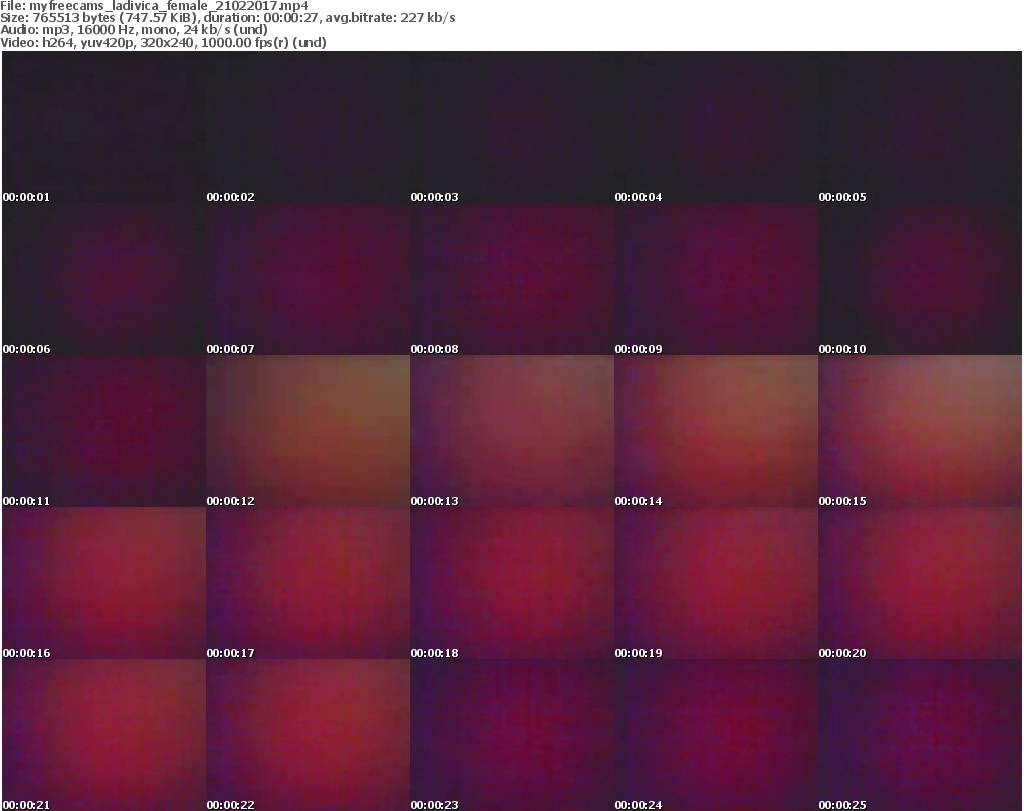Viewport: 1024px width, 811px height.
Task: Select the thumbnail frame at 00:00:14
Action: pos(716,431)
